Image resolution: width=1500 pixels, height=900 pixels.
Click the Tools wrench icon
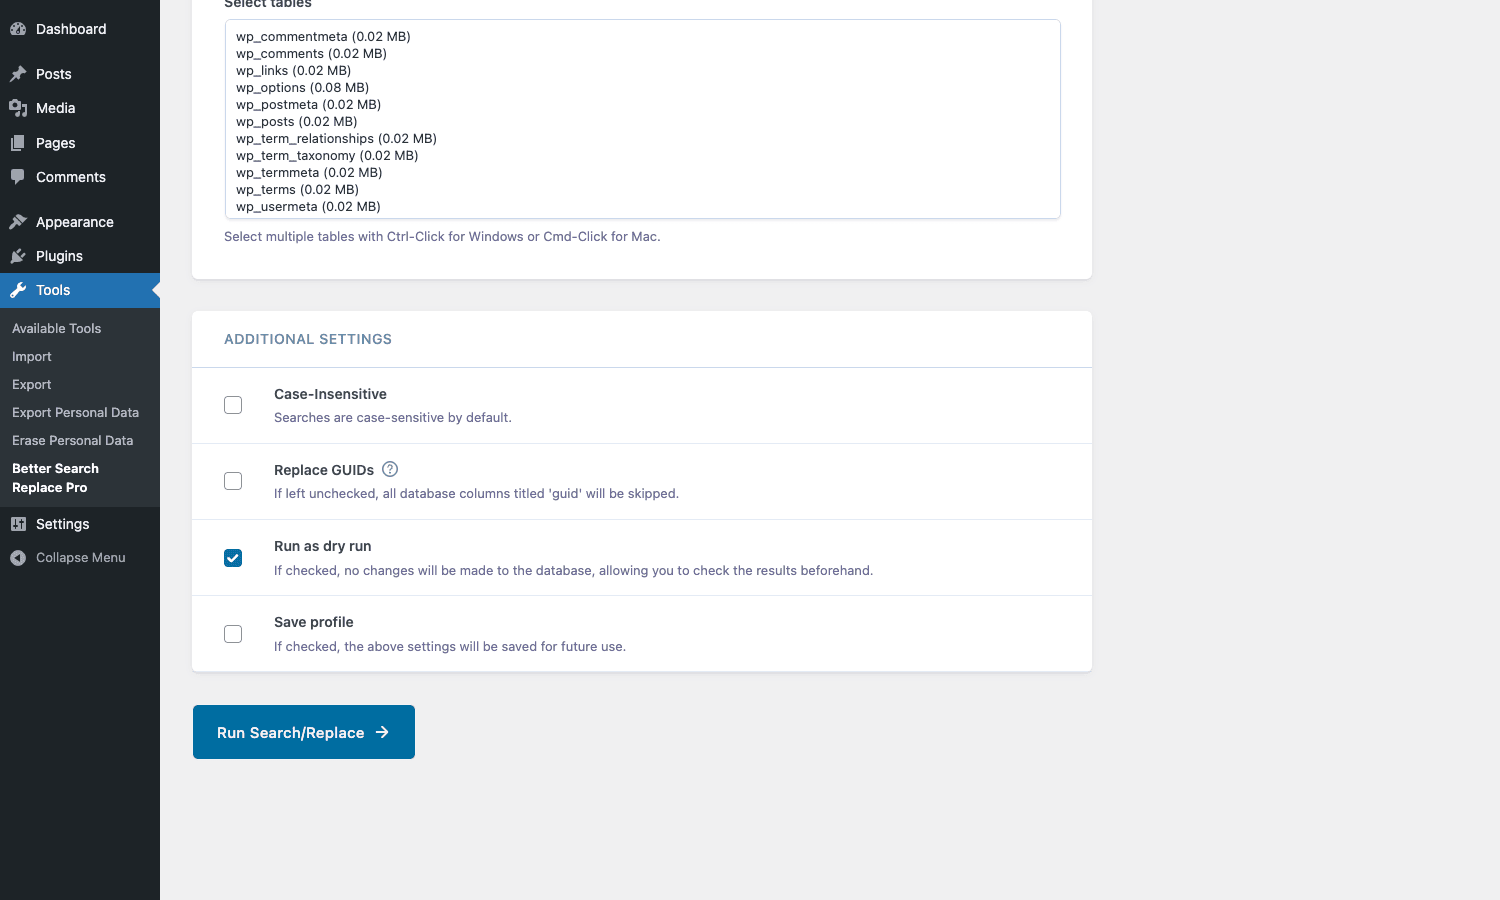click(18, 290)
